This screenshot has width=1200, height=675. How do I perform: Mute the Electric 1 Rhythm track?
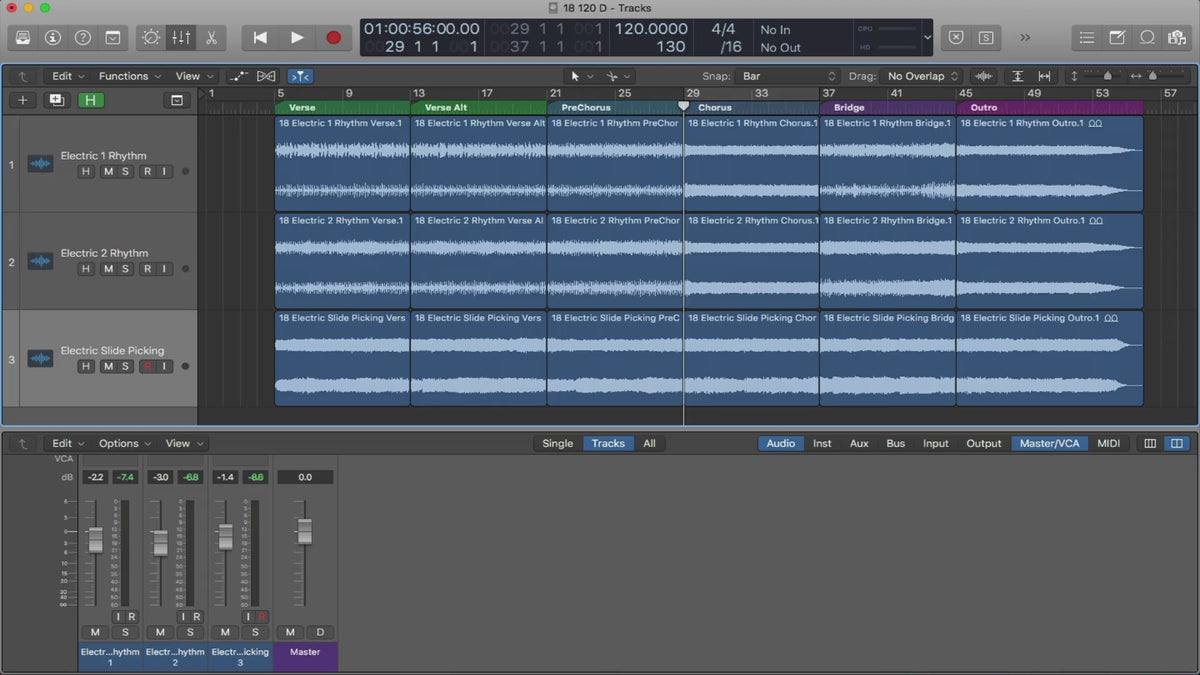[x=108, y=172]
